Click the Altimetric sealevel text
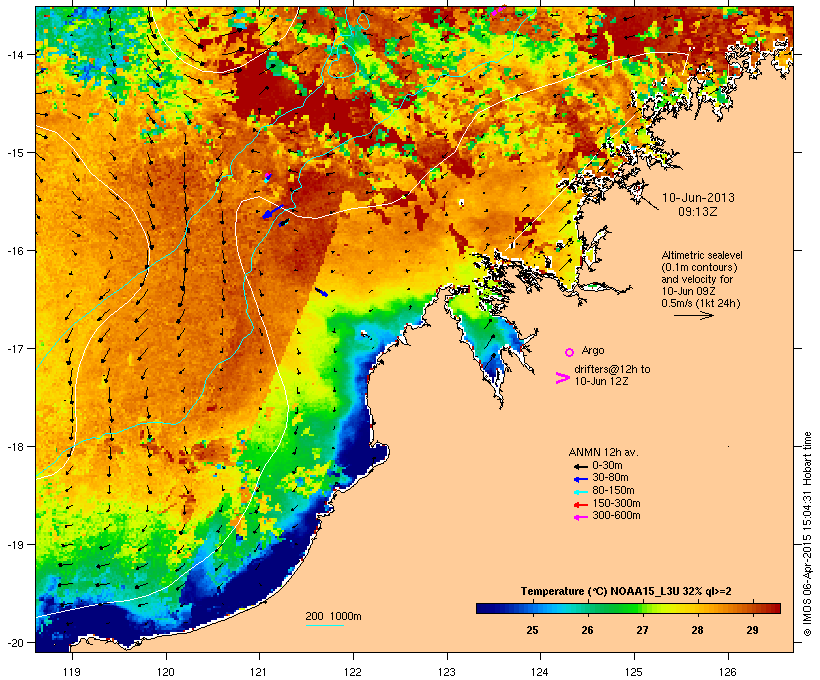 [x=702, y=255]
